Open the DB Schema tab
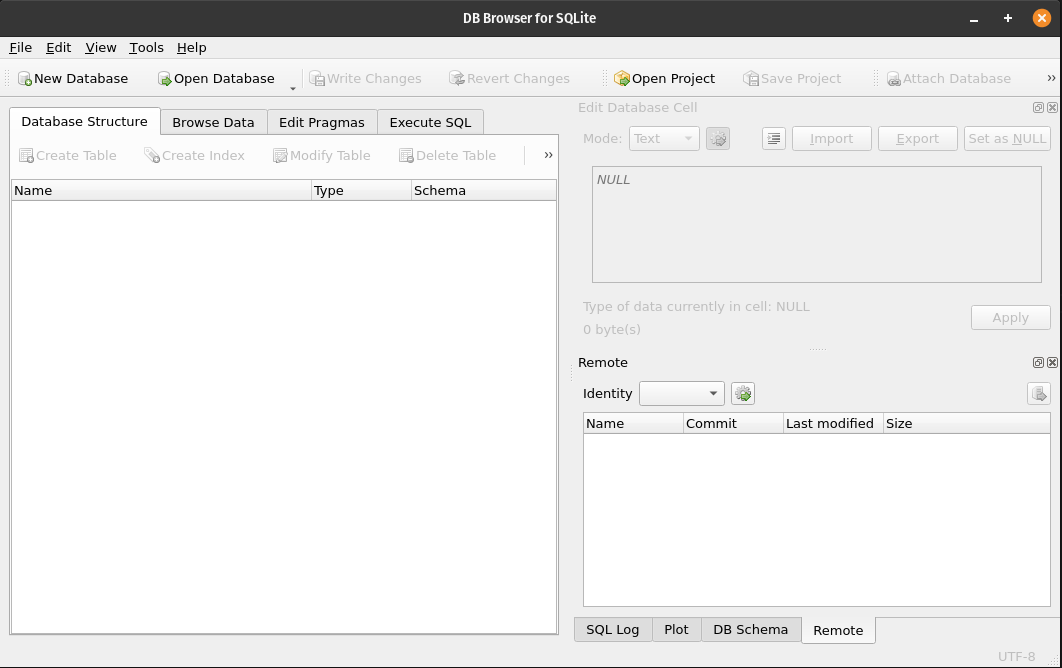1062x668 pixels. (750, 629)
